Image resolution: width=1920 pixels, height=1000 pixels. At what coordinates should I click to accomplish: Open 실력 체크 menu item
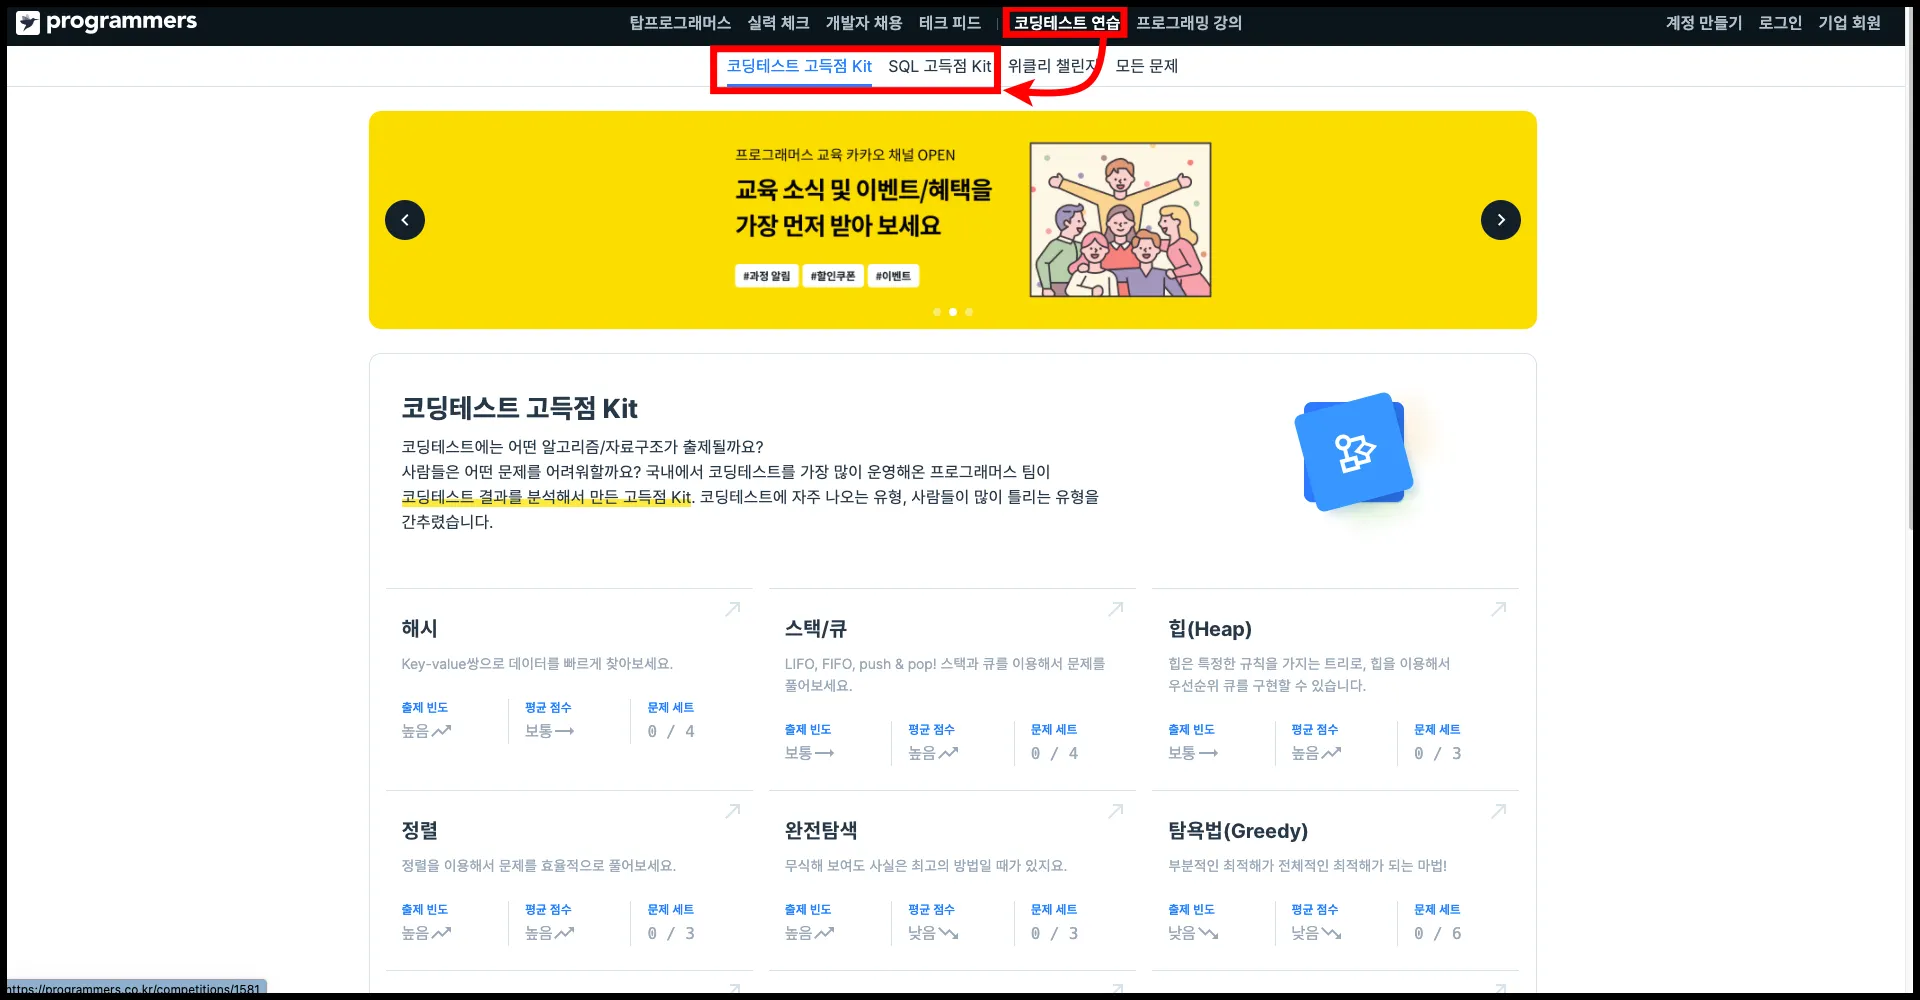778,23
